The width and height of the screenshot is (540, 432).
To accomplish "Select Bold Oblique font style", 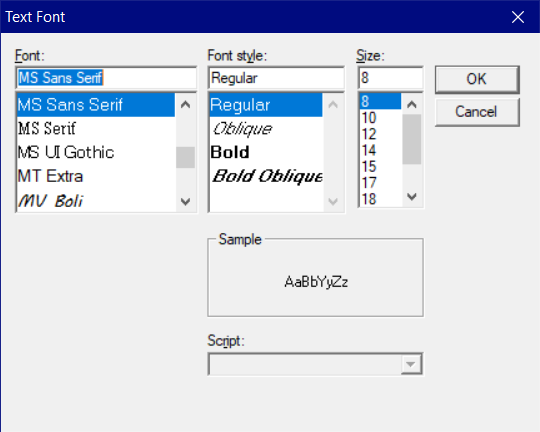I will (x=266, y=176).
